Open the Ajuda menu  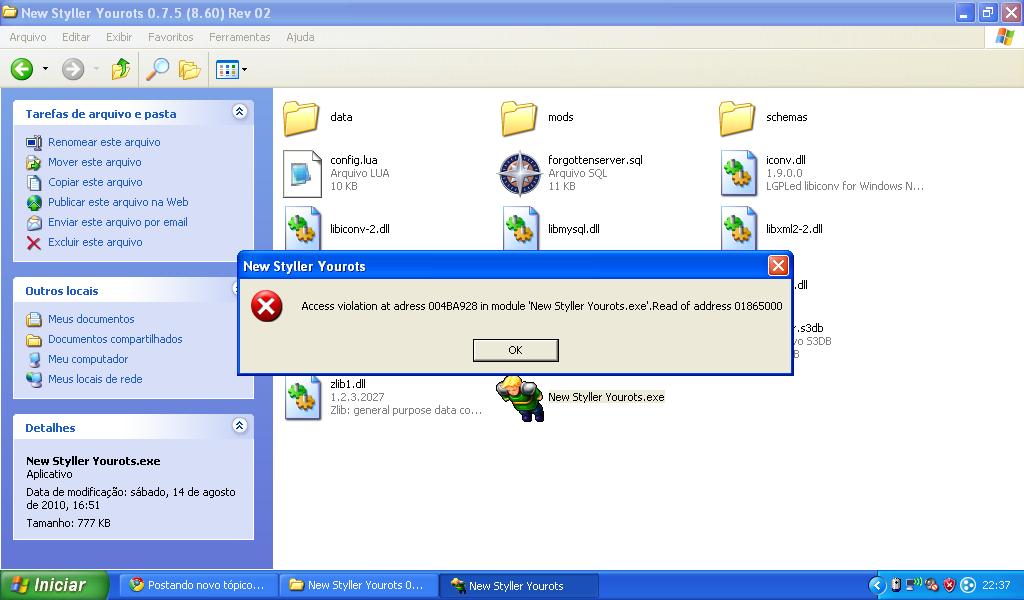[x=300, y=37]
